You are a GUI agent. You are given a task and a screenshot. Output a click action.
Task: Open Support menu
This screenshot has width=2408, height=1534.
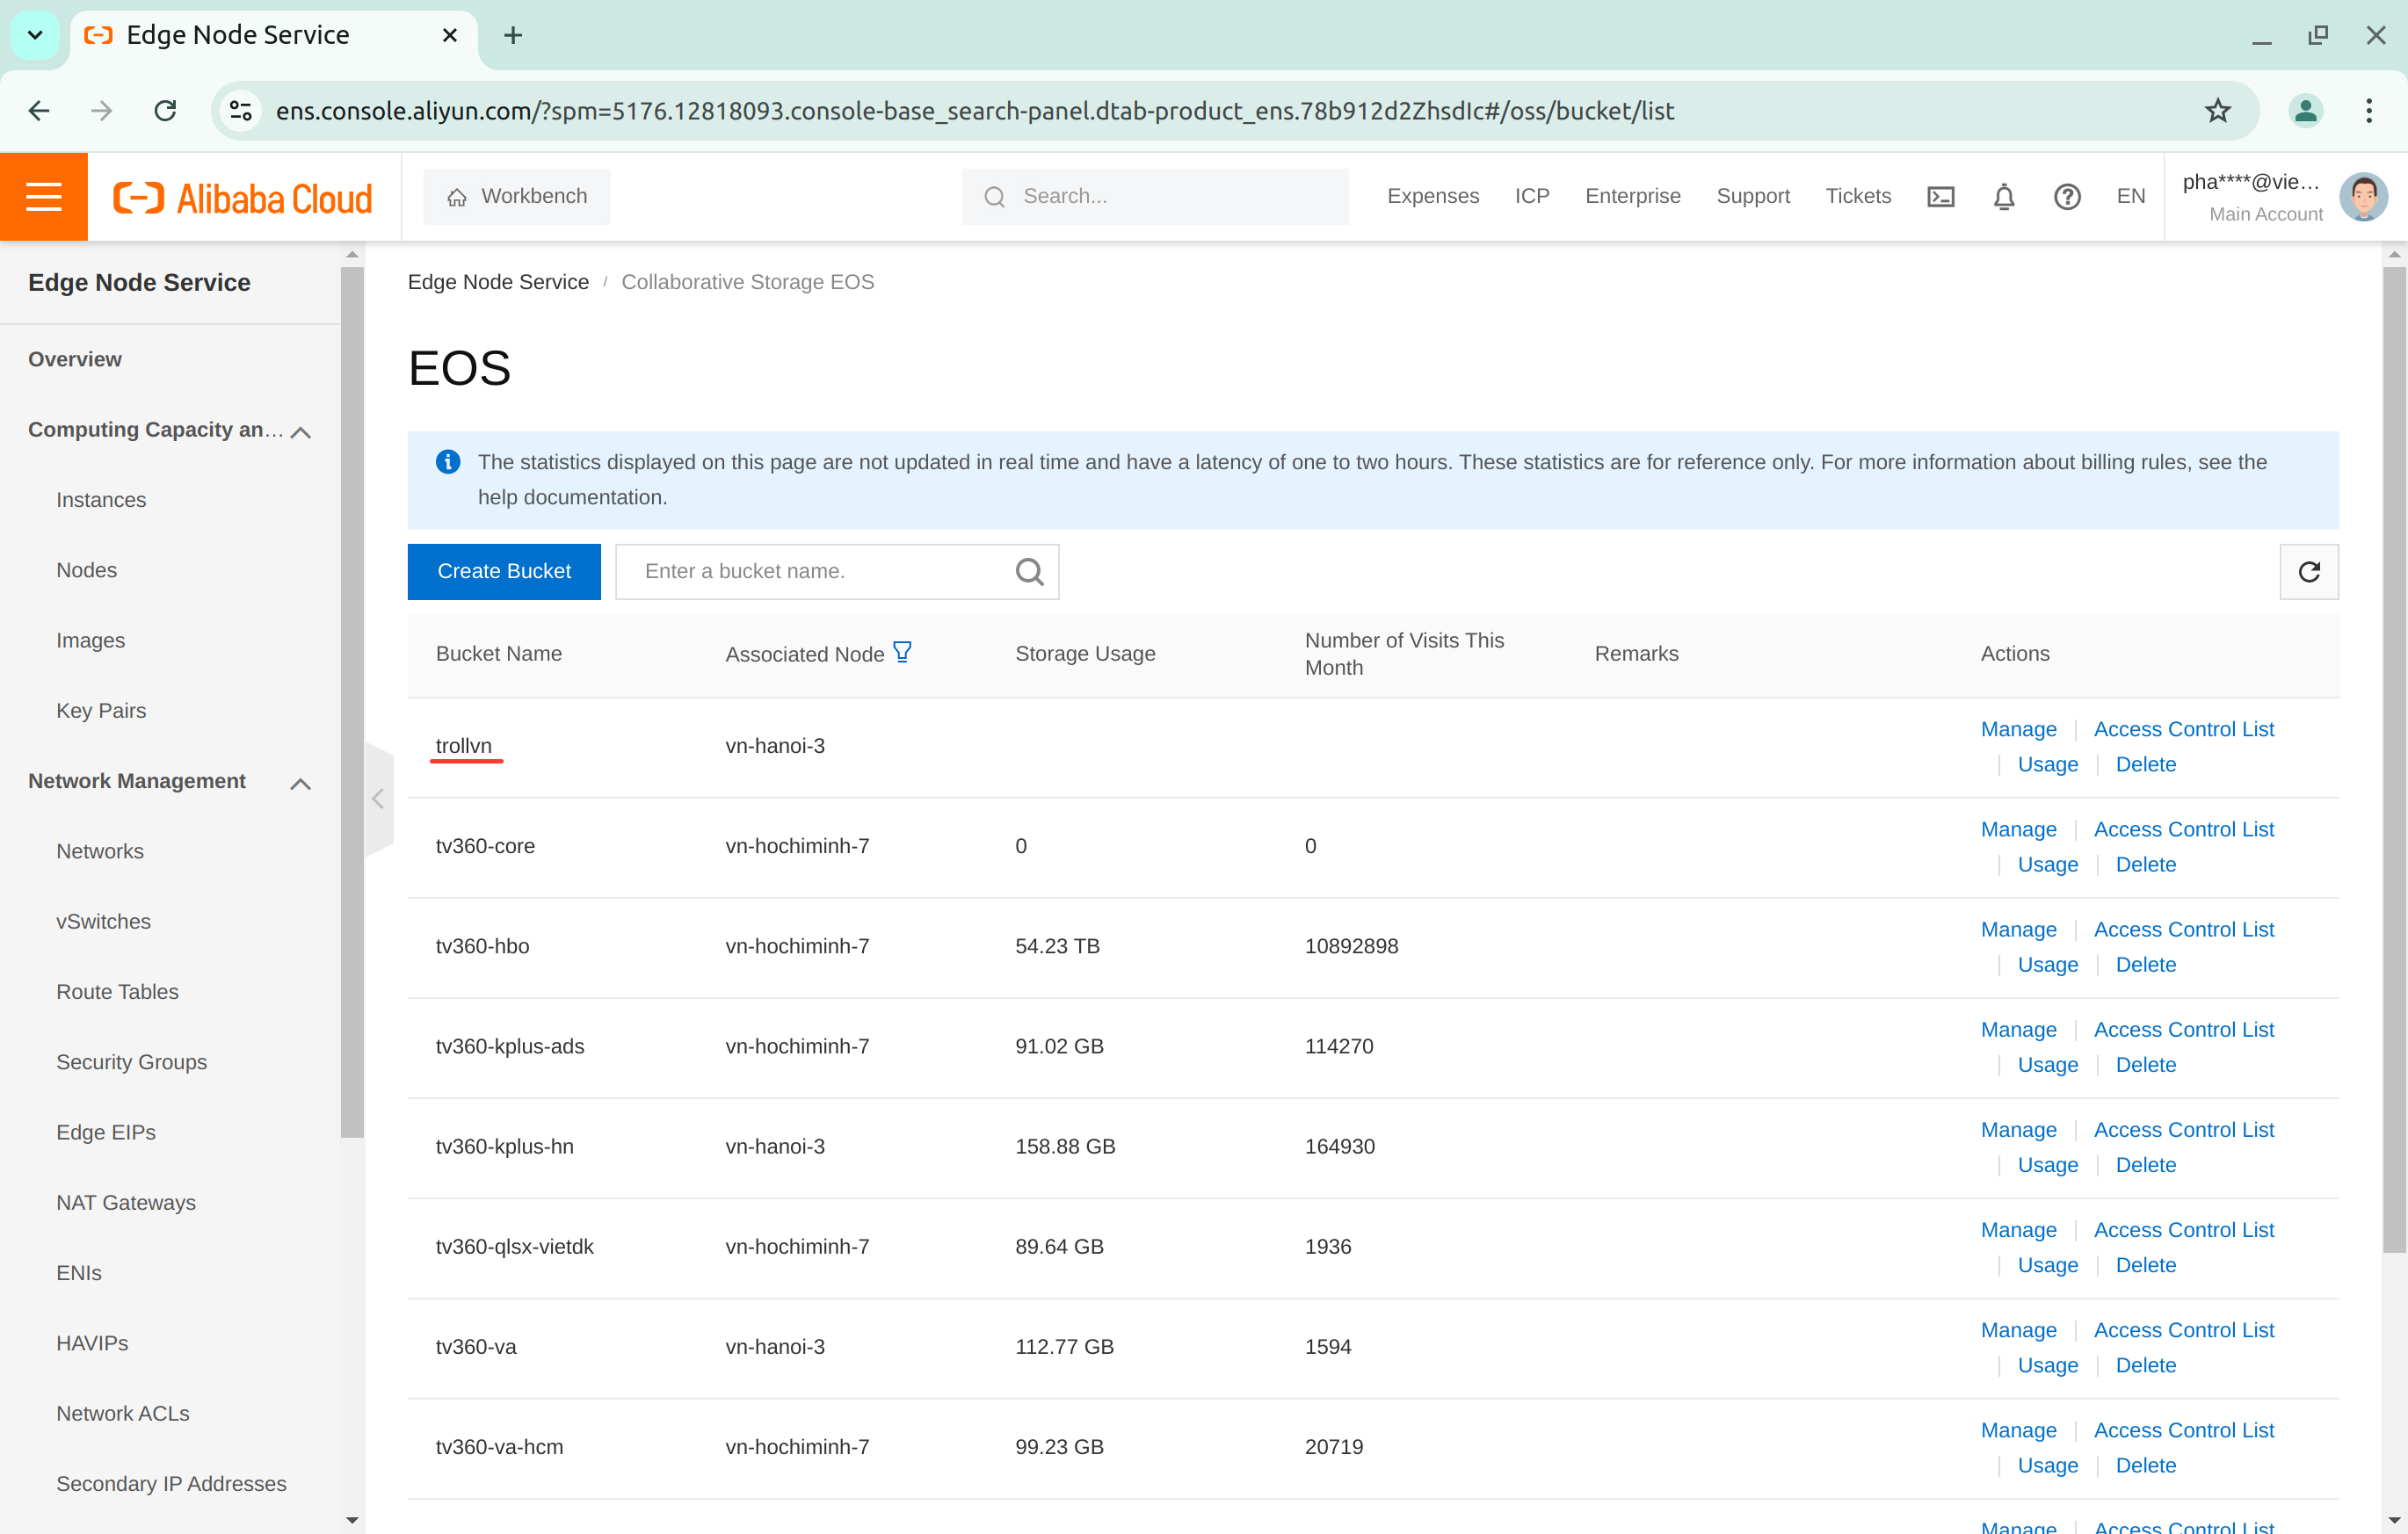(x=1752, y=196)
